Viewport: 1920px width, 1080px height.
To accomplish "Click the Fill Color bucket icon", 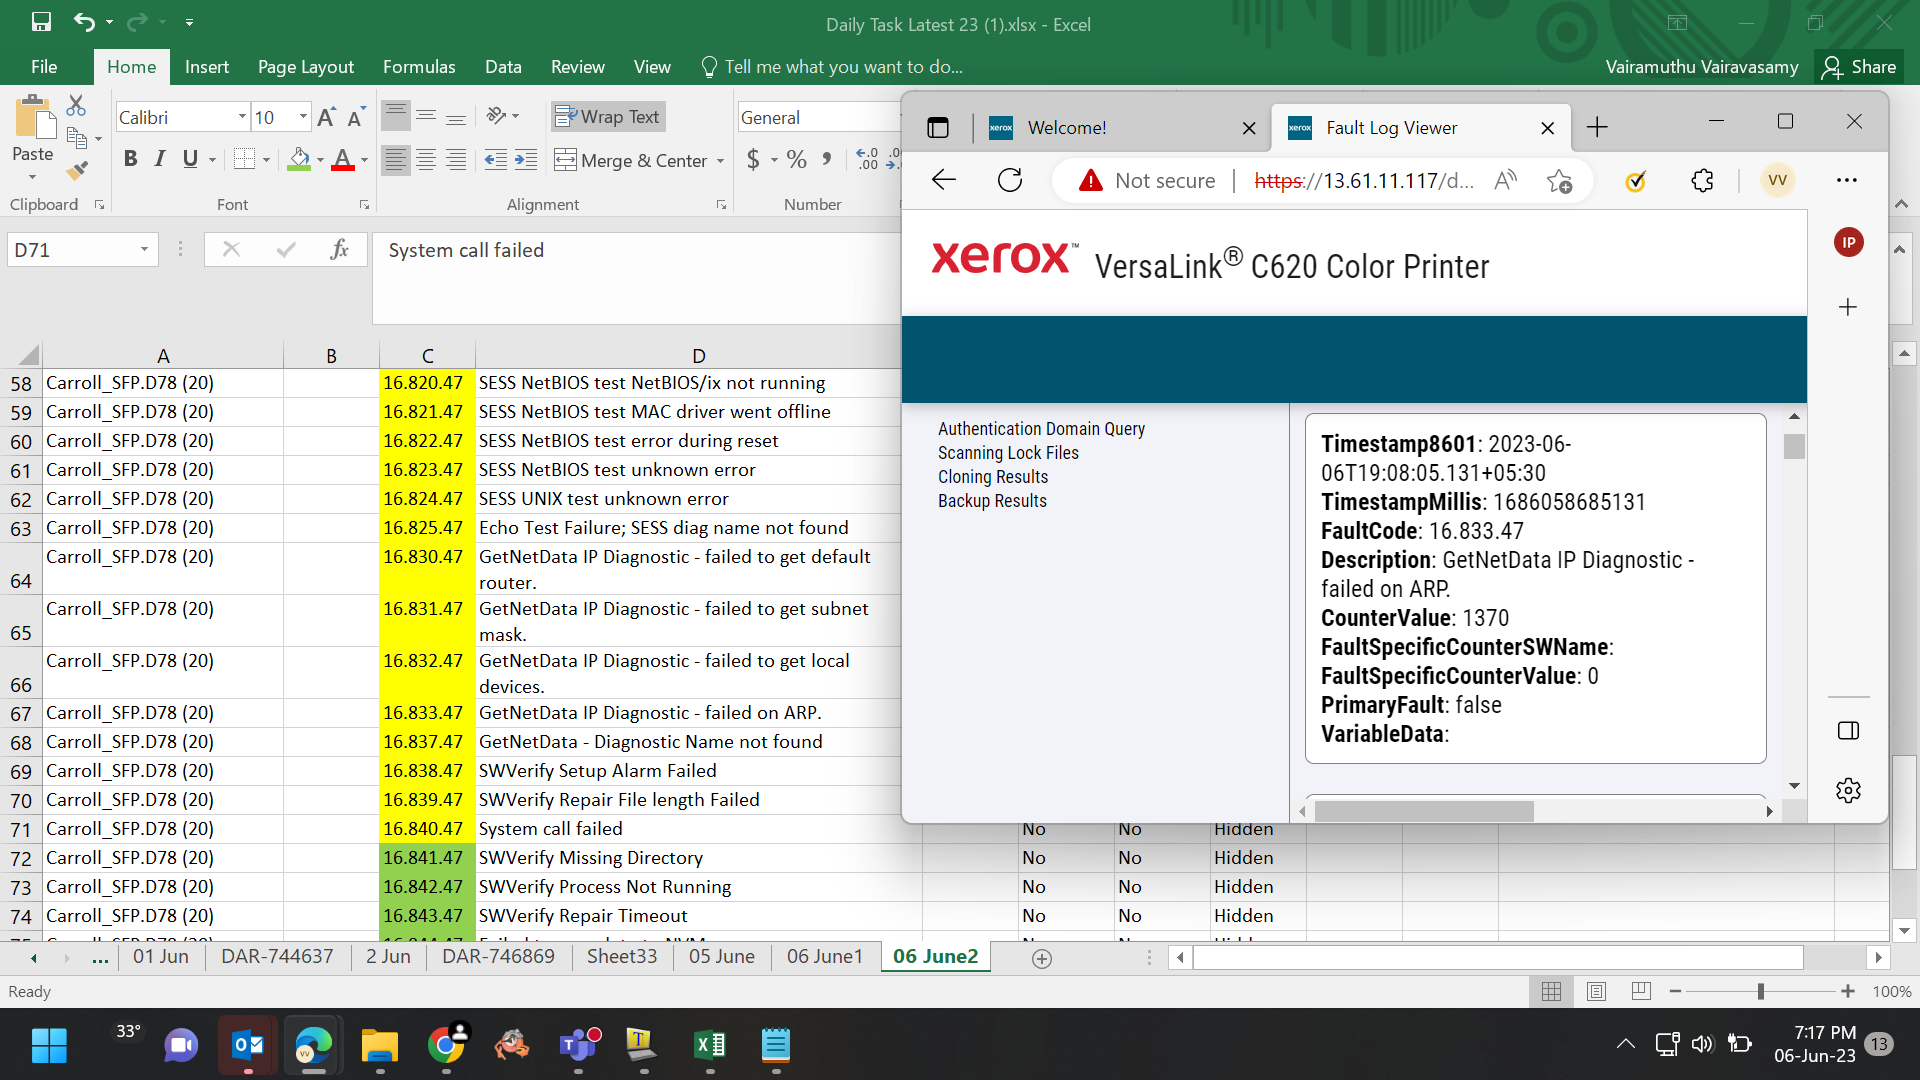I will [x=299, y=159].
